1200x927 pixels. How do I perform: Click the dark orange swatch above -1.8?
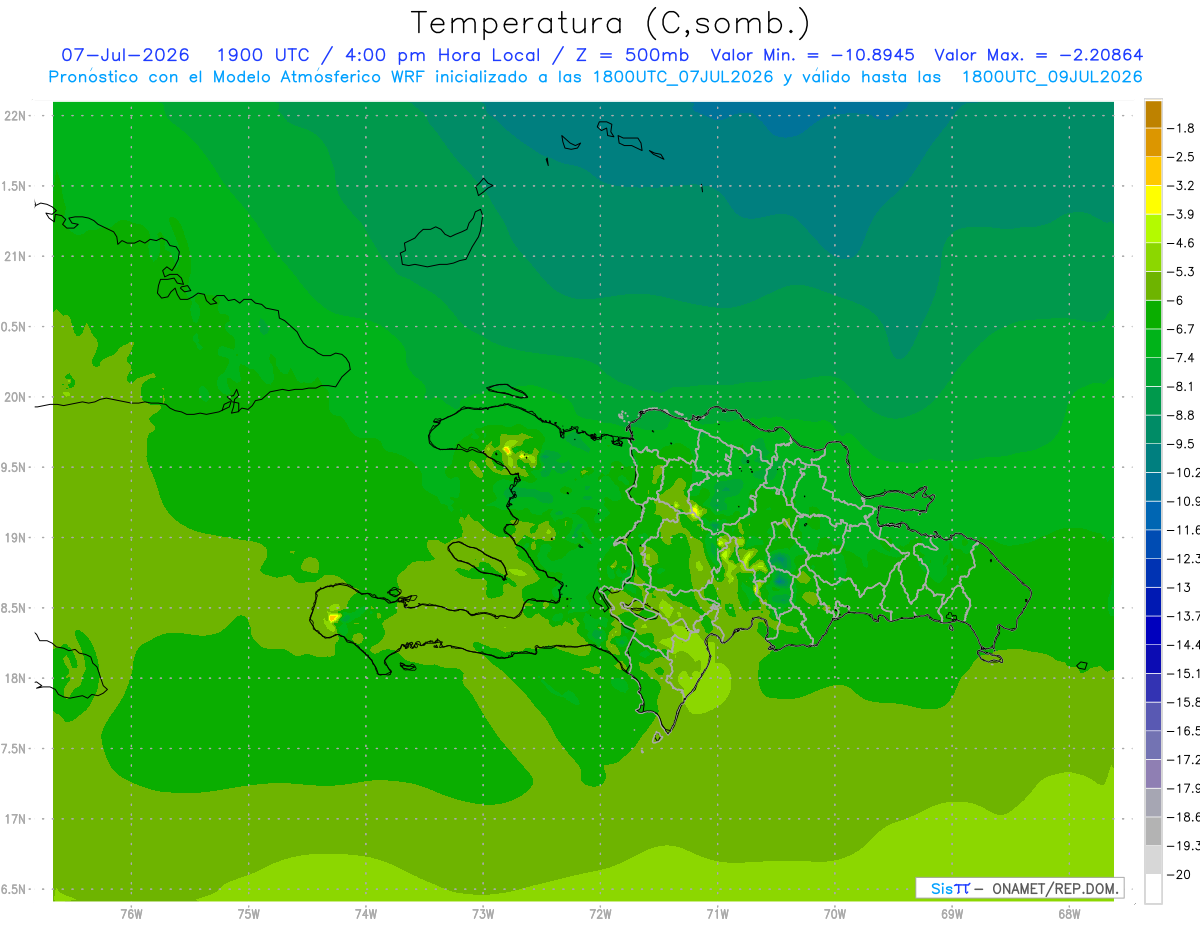[x=1153, y=114]
